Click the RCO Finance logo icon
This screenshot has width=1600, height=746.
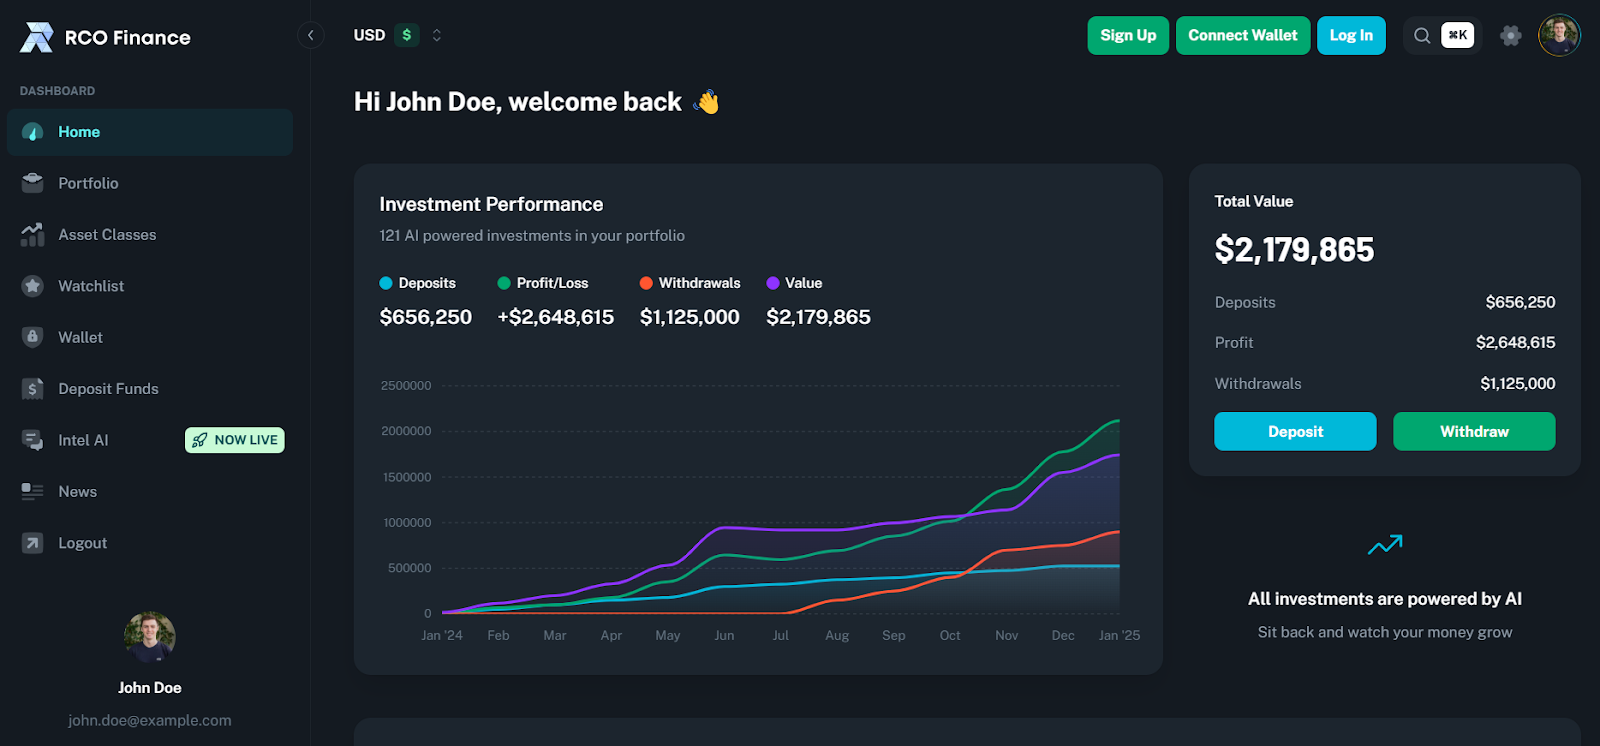pyautogui.click(x=37, y=37)
